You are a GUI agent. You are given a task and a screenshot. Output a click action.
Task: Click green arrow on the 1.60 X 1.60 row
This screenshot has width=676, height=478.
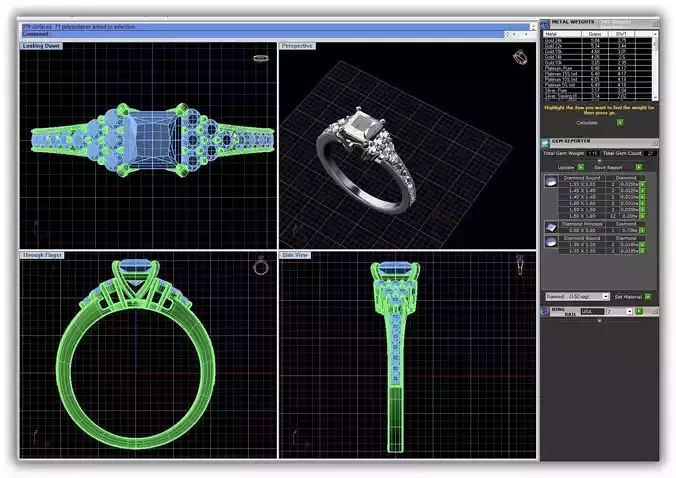[x=642, y=203]
